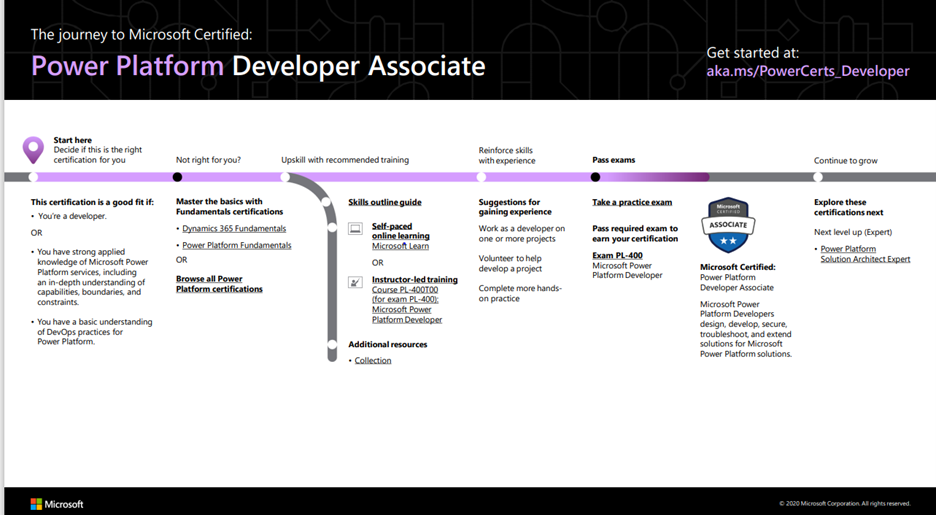Viewport: 936px width, 515px height.
Task: Click the Take a practice exam link
Action: (x=632, y=202)
